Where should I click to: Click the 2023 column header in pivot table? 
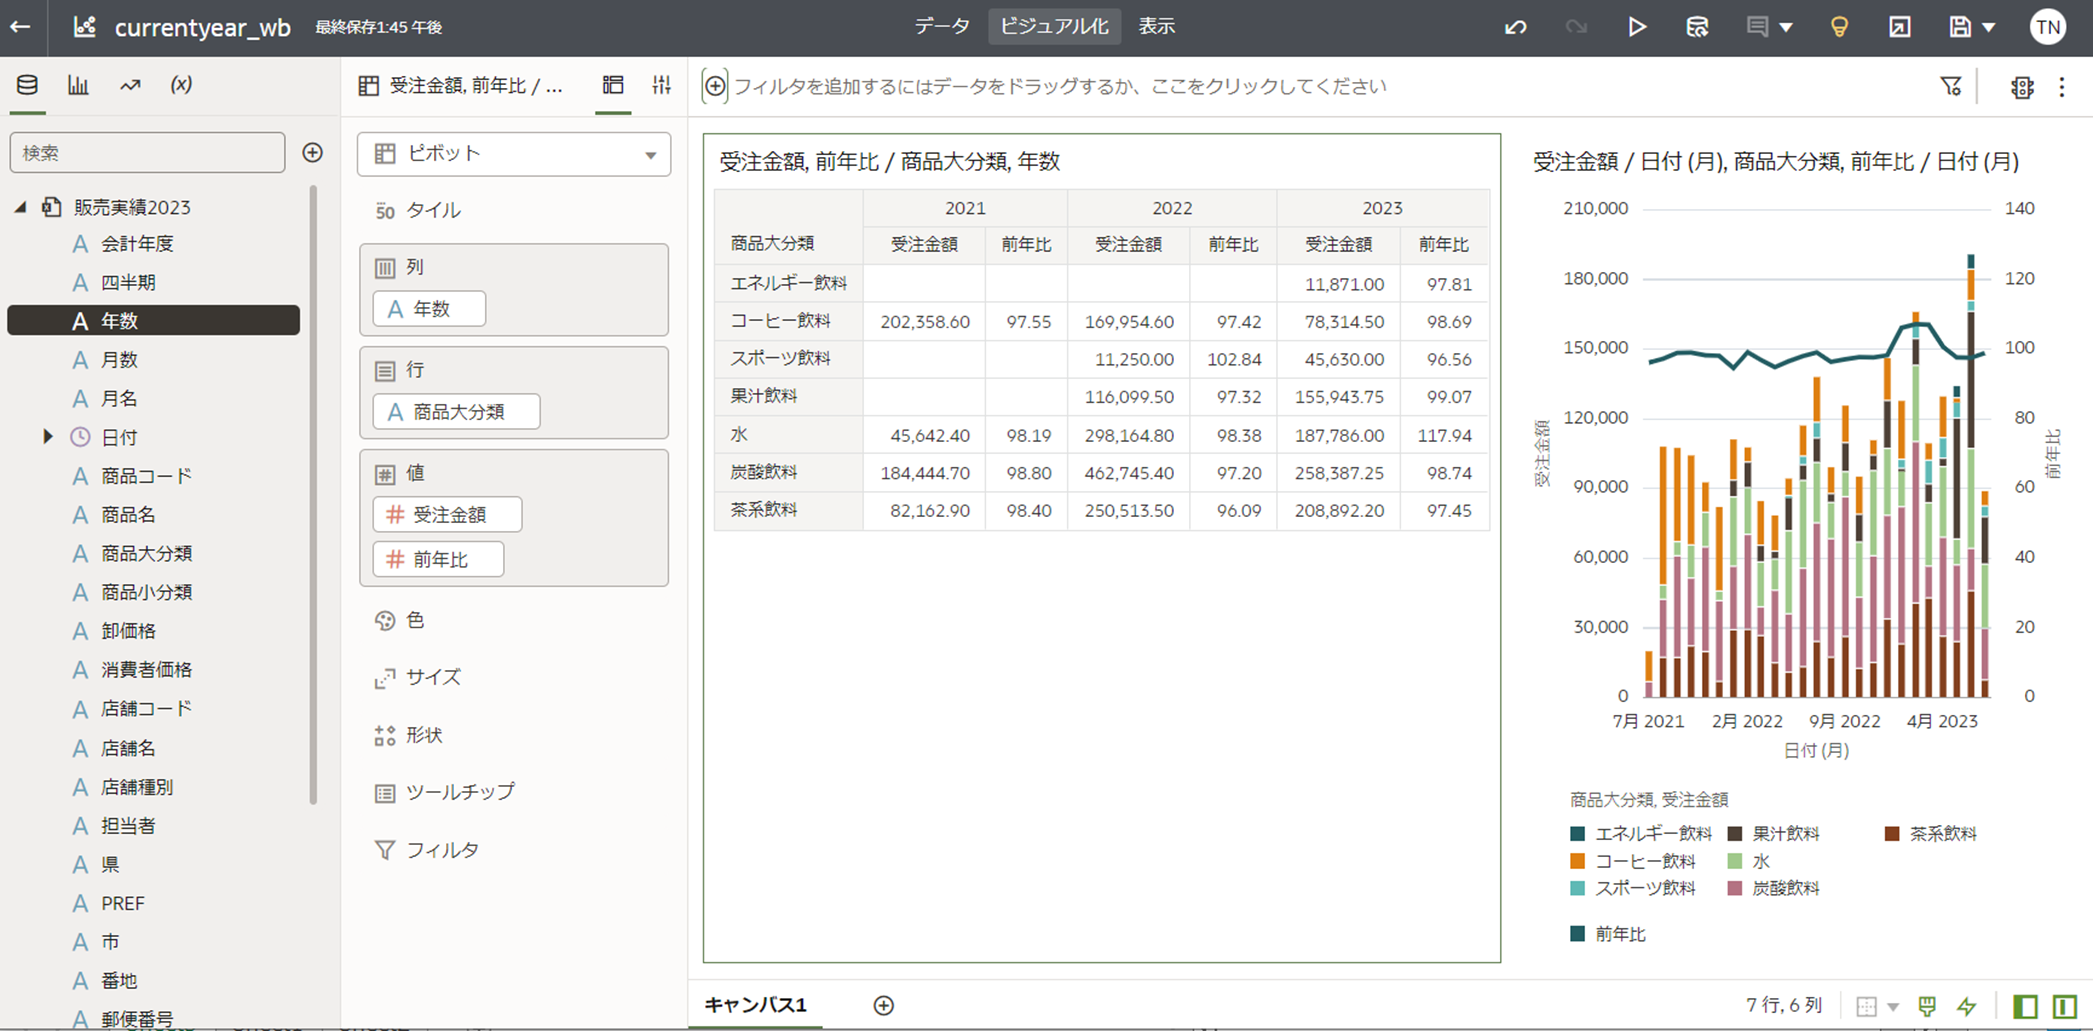[1382, 208]
